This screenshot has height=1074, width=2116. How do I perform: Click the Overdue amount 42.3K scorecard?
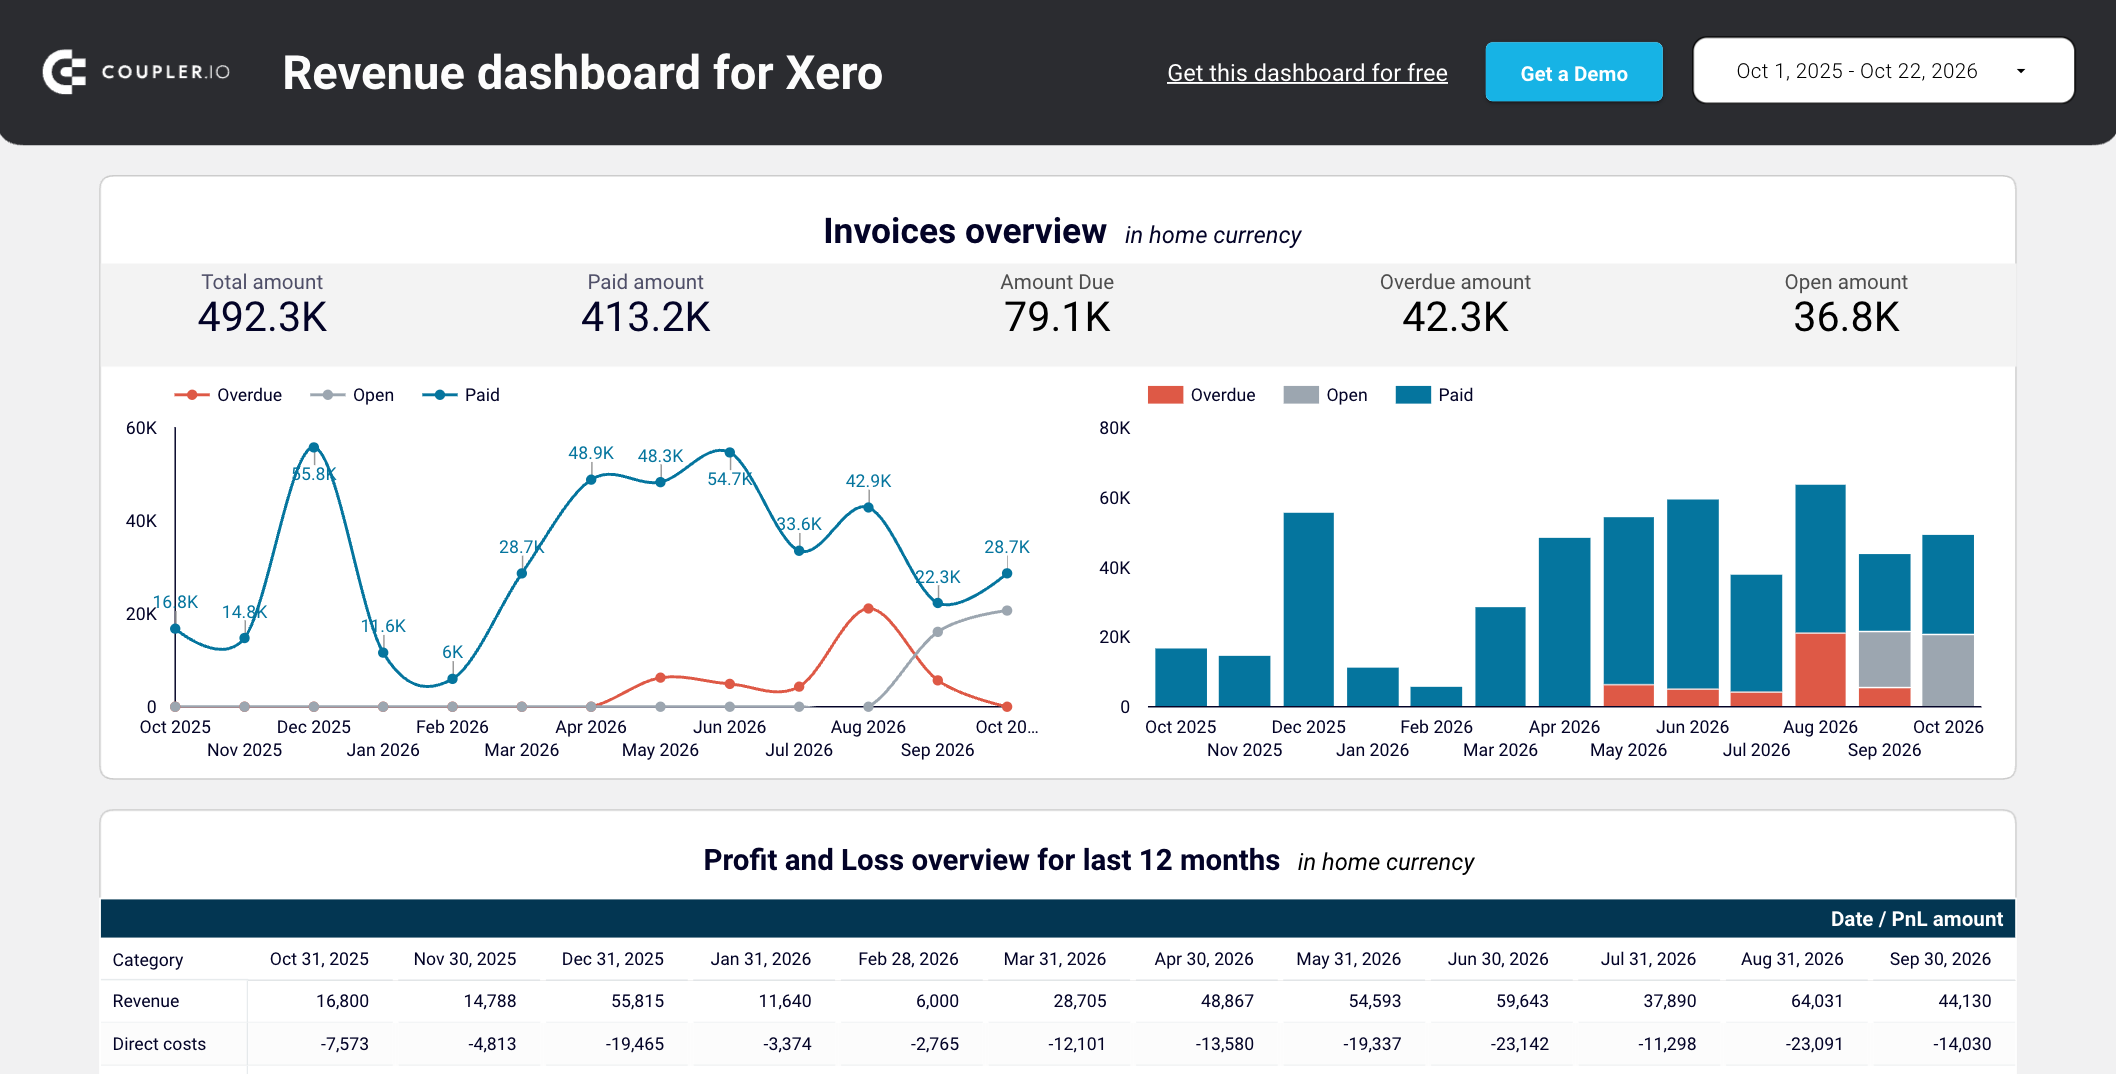click(x=1455, y=305)
